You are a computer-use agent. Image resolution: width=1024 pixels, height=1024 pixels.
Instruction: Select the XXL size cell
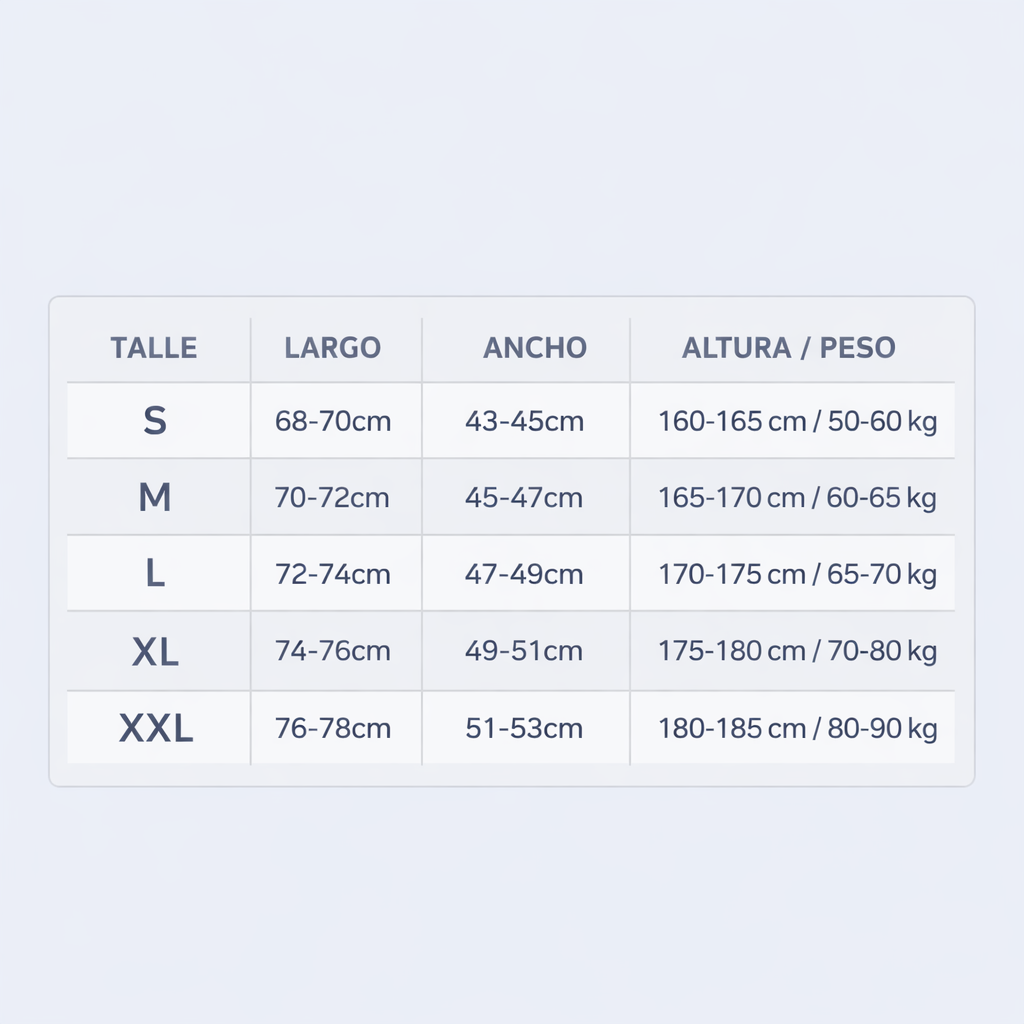[x=156, y=729]
